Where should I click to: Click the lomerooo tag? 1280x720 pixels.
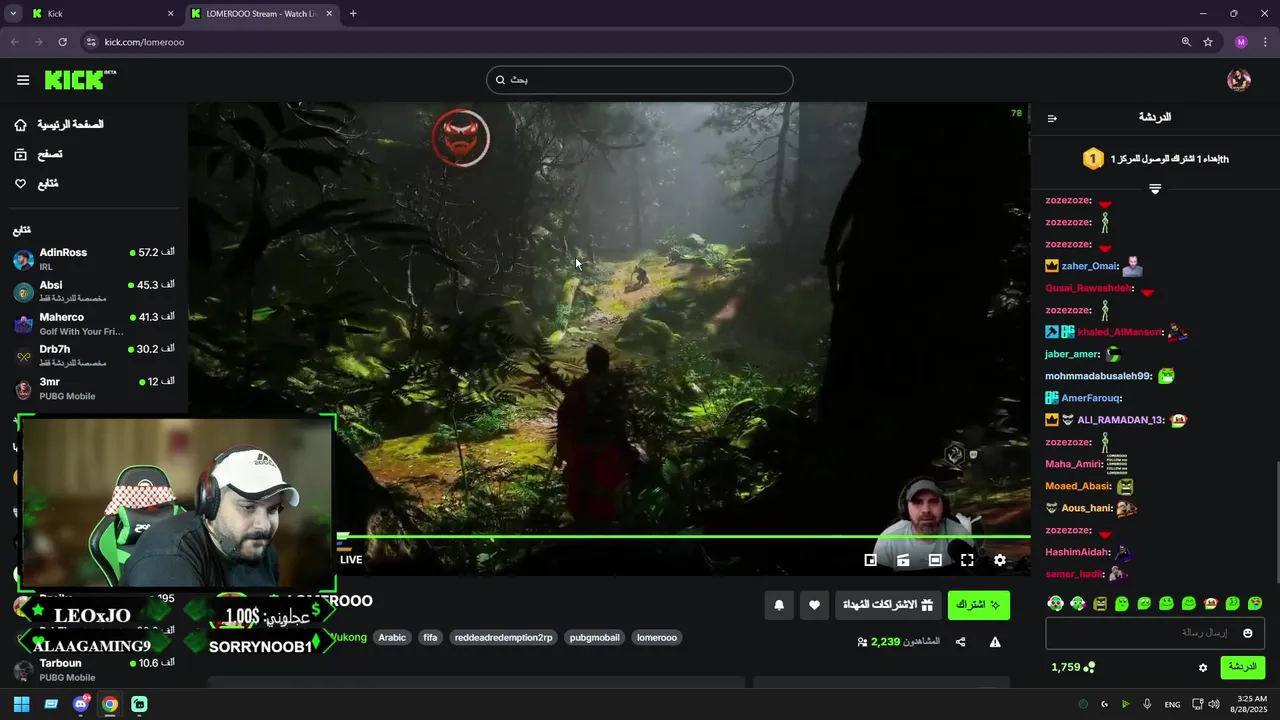[657, 638]
